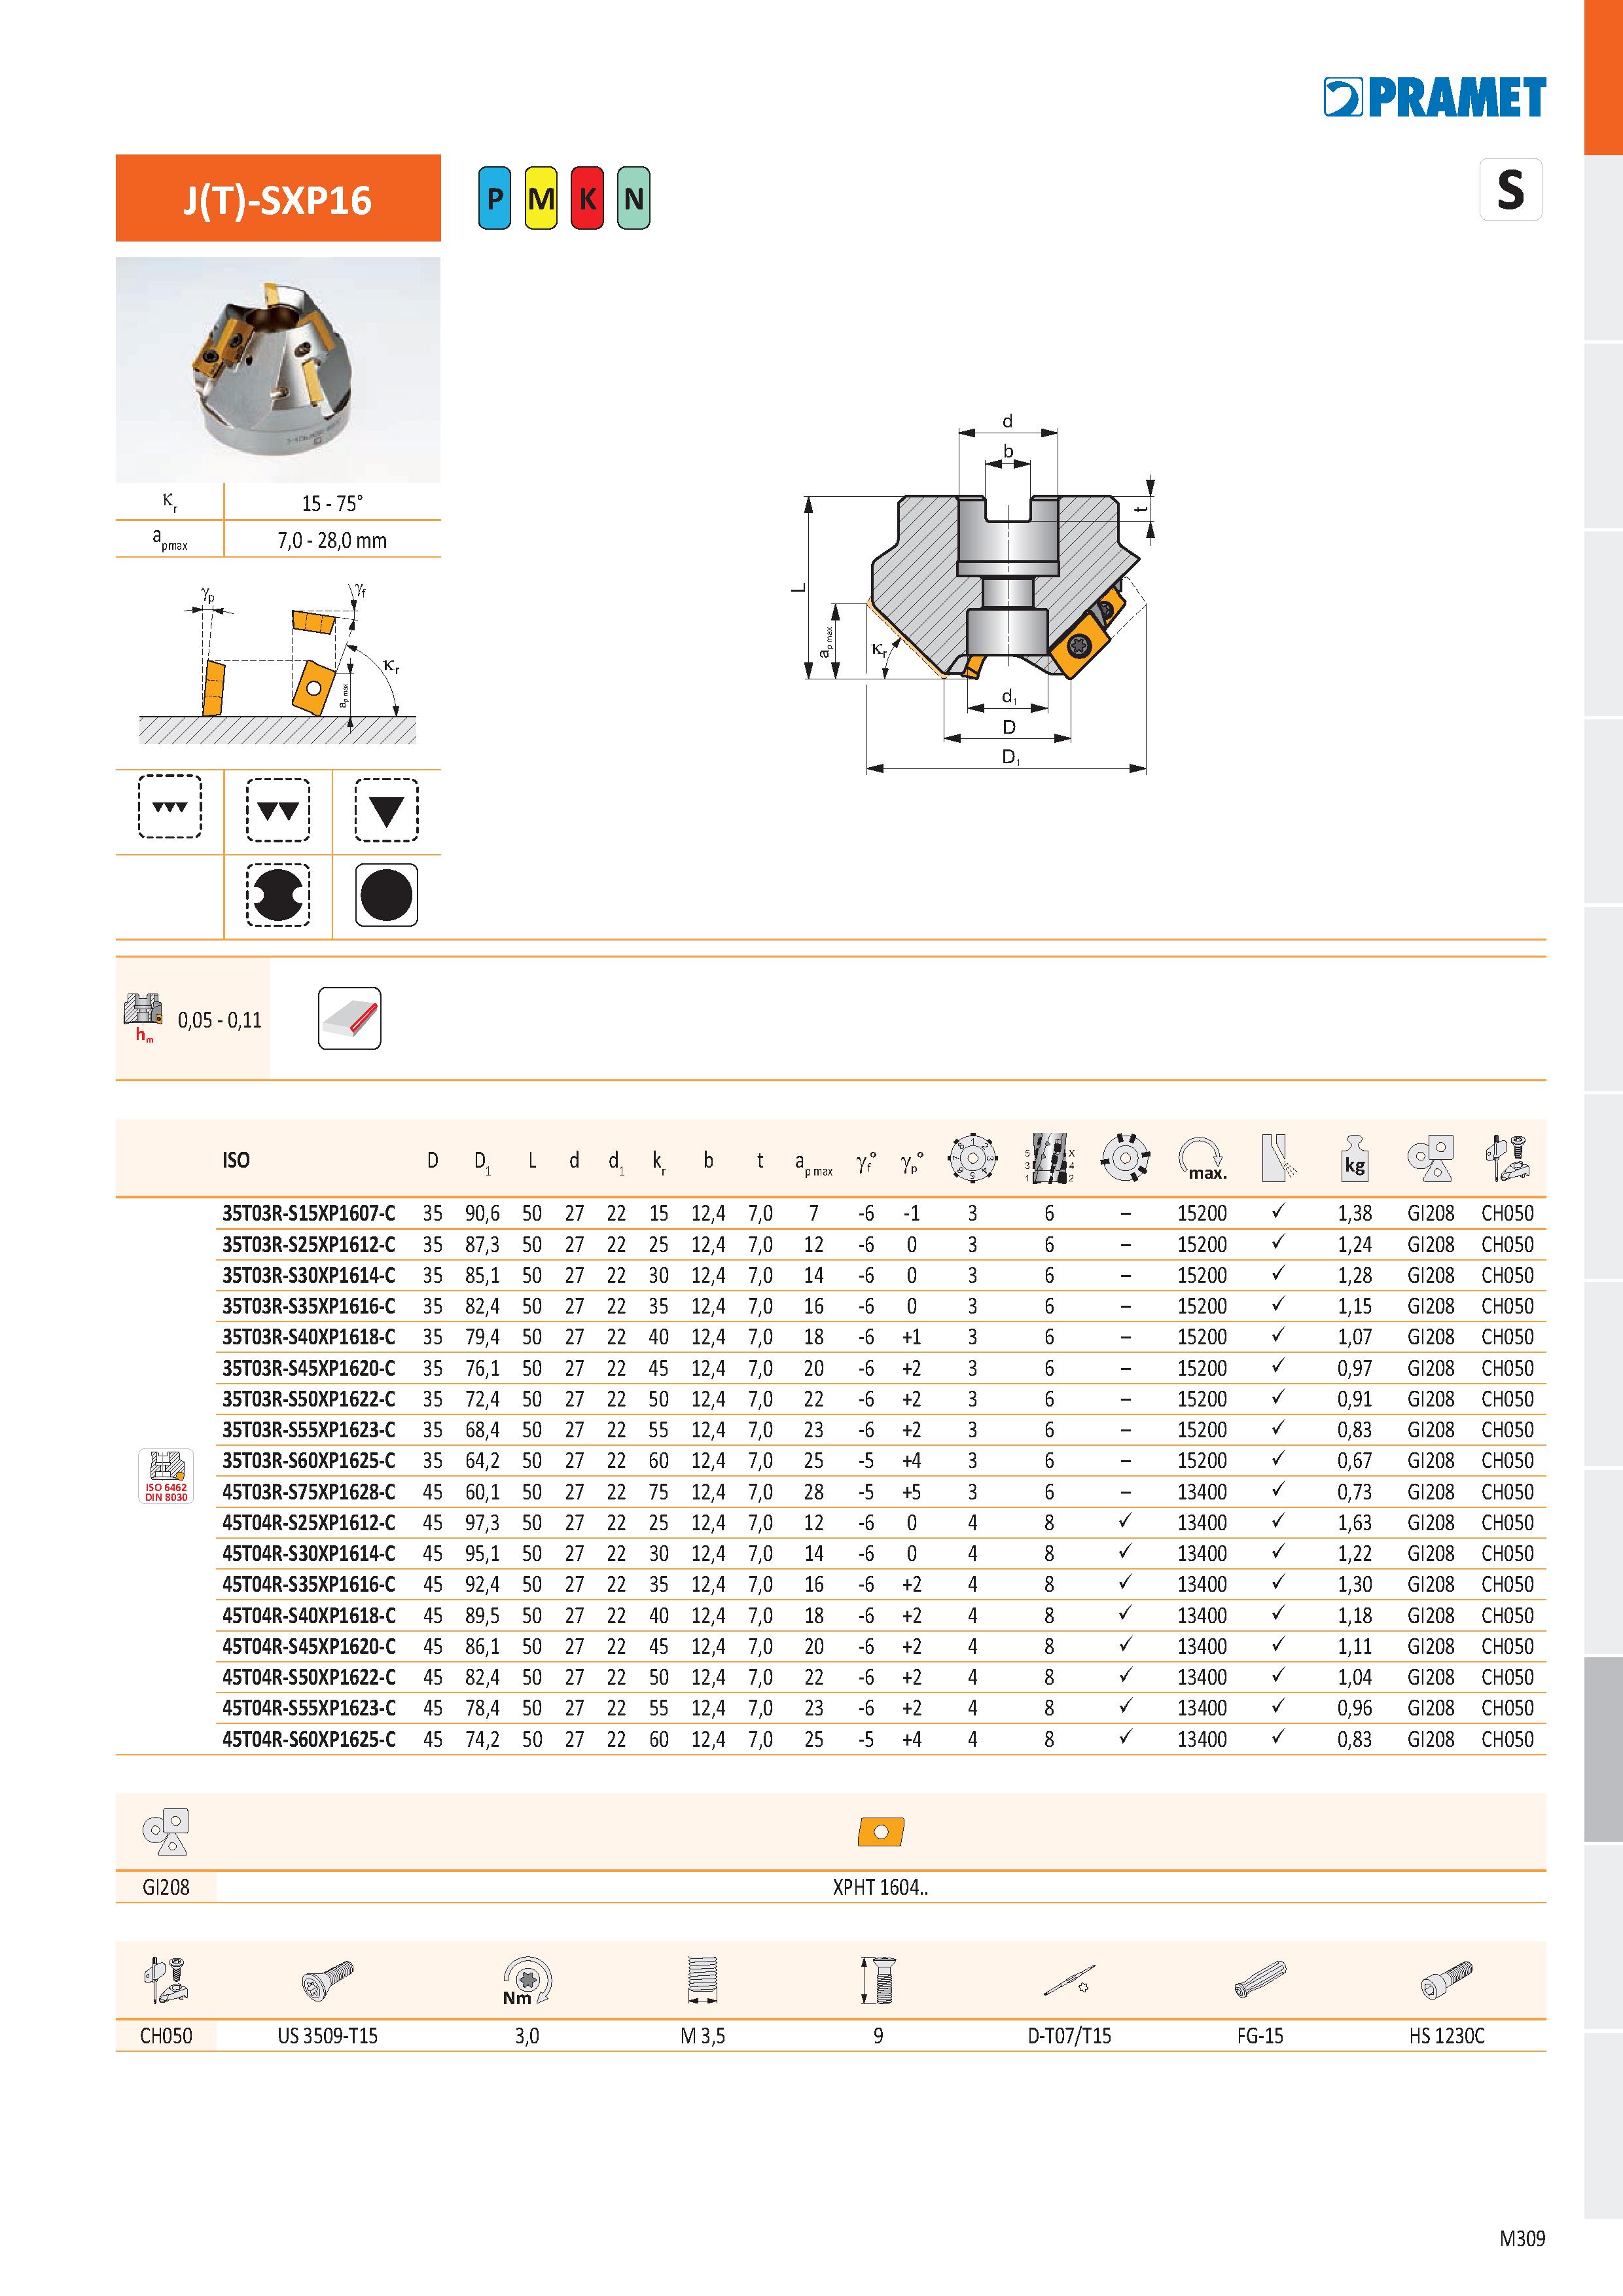This screenshot has height=2296, width=1623.
Task: Click the thread icon above M 3,5
Action: [x=703, y=1981]
